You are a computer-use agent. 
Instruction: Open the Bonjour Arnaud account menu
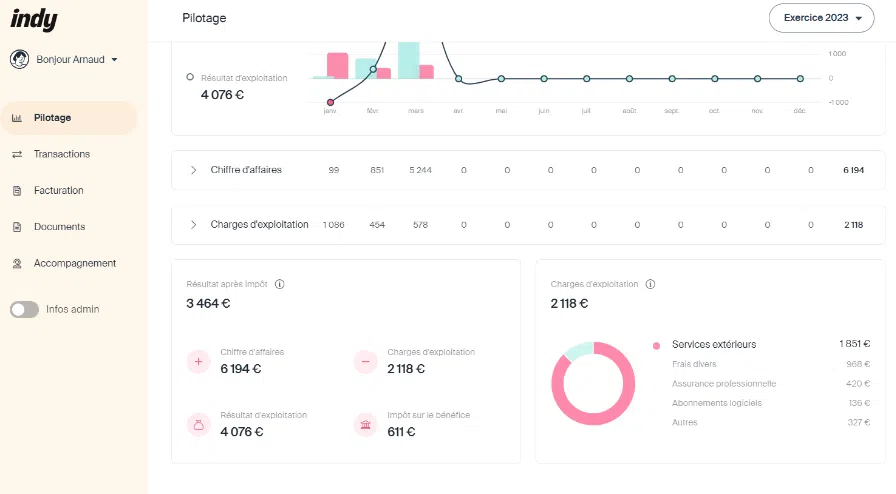64,60
